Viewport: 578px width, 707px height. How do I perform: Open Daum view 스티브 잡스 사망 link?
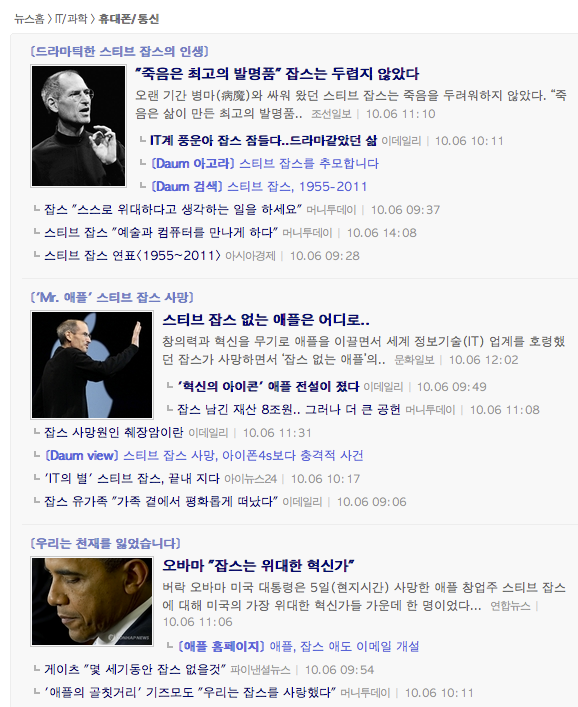[x=204, y=455]
